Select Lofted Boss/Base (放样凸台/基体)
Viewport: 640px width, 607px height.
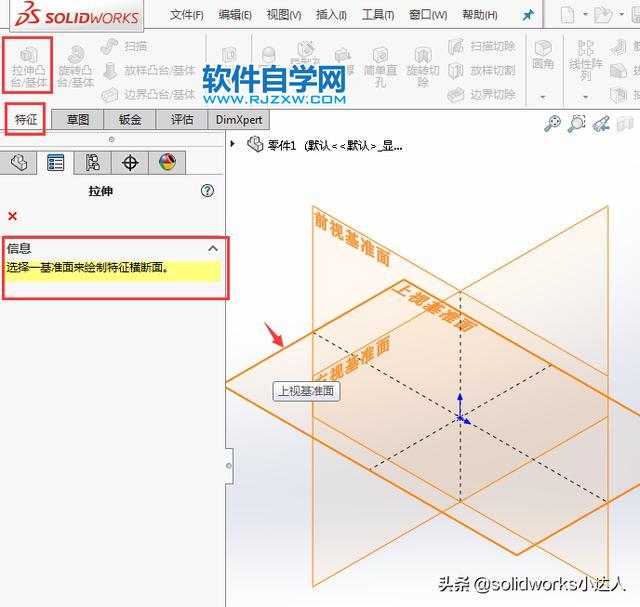[149, 71]
